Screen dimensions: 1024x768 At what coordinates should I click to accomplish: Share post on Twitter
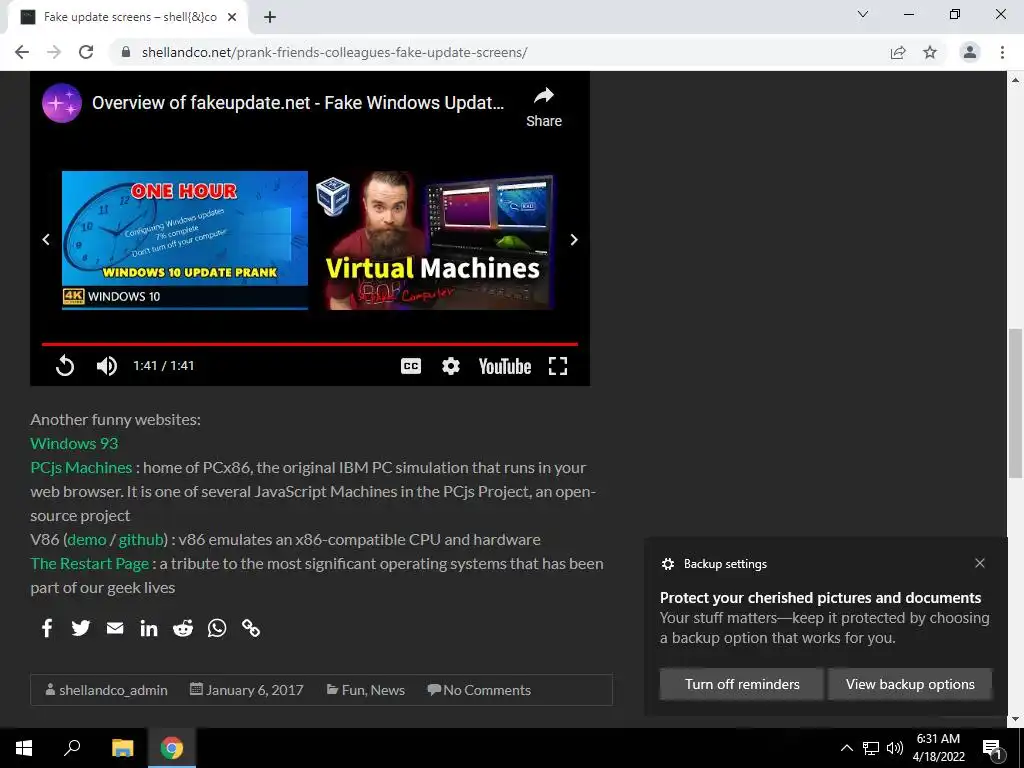(x=81, y=628)
